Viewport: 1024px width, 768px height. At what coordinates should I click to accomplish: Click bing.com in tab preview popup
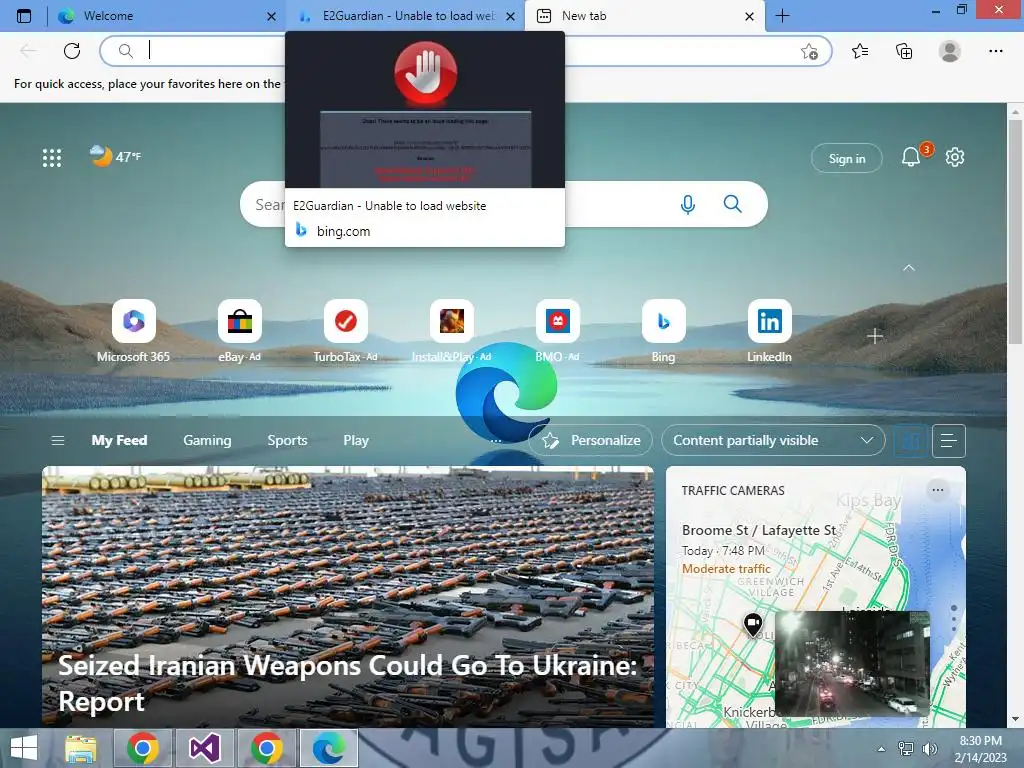click(x=344, y=231)
